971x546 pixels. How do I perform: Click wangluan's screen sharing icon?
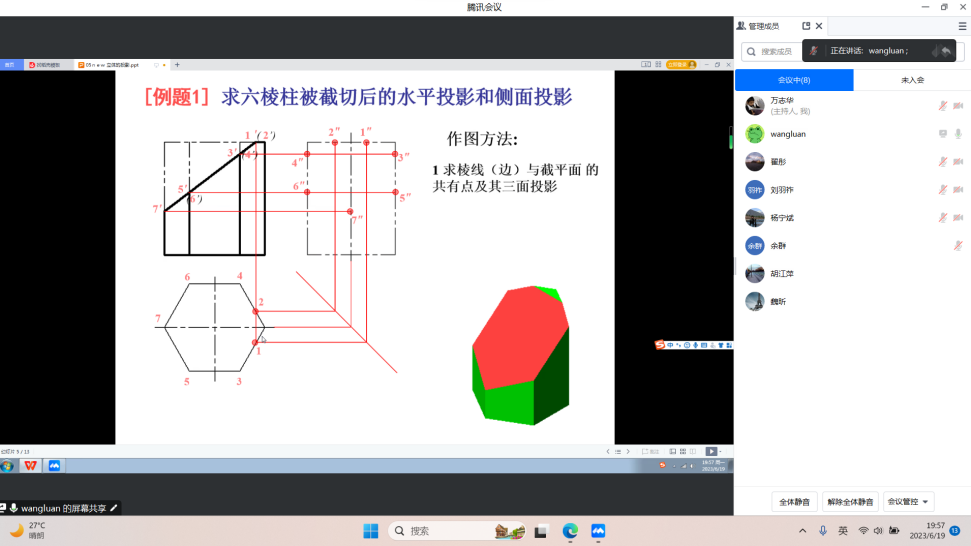point(942,134)
